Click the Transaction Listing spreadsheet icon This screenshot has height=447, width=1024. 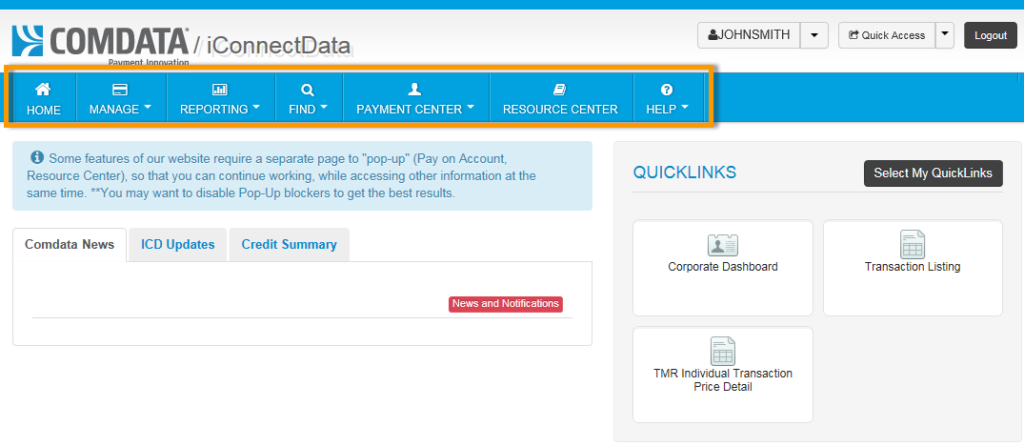coord(912,244)
